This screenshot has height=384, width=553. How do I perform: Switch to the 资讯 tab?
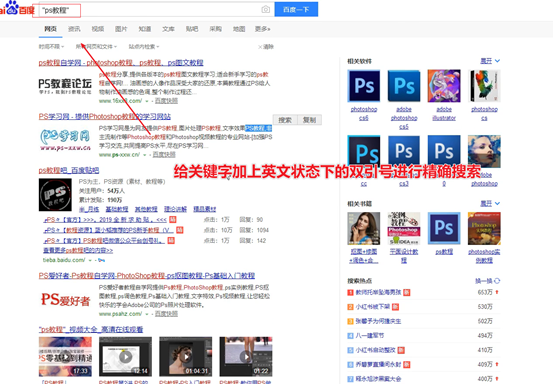74,29
